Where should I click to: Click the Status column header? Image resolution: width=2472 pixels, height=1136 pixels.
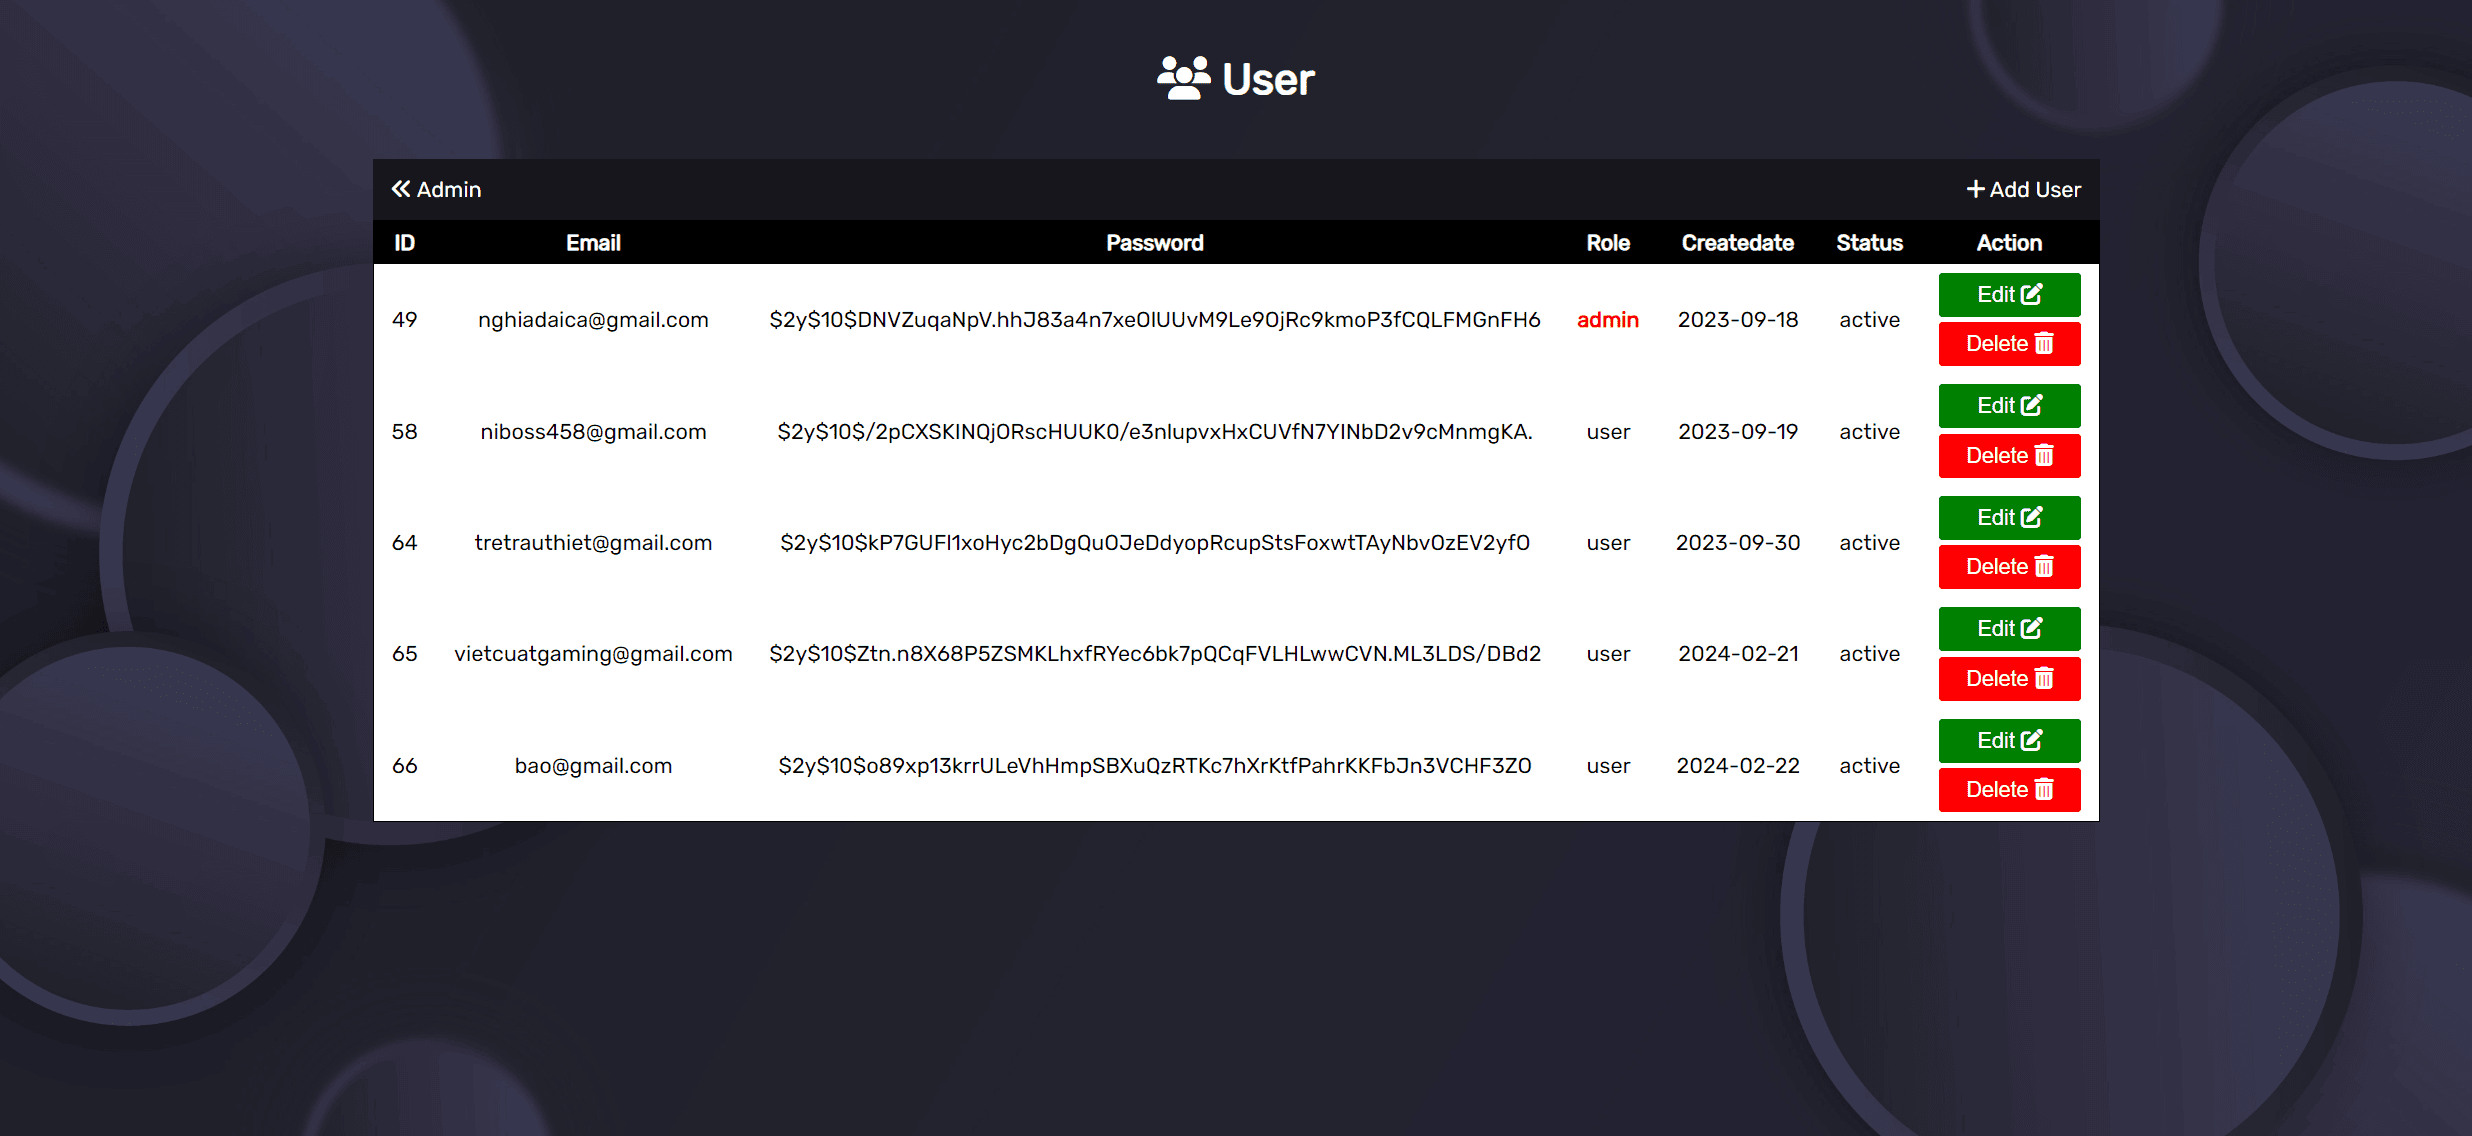pos(1869,243)
